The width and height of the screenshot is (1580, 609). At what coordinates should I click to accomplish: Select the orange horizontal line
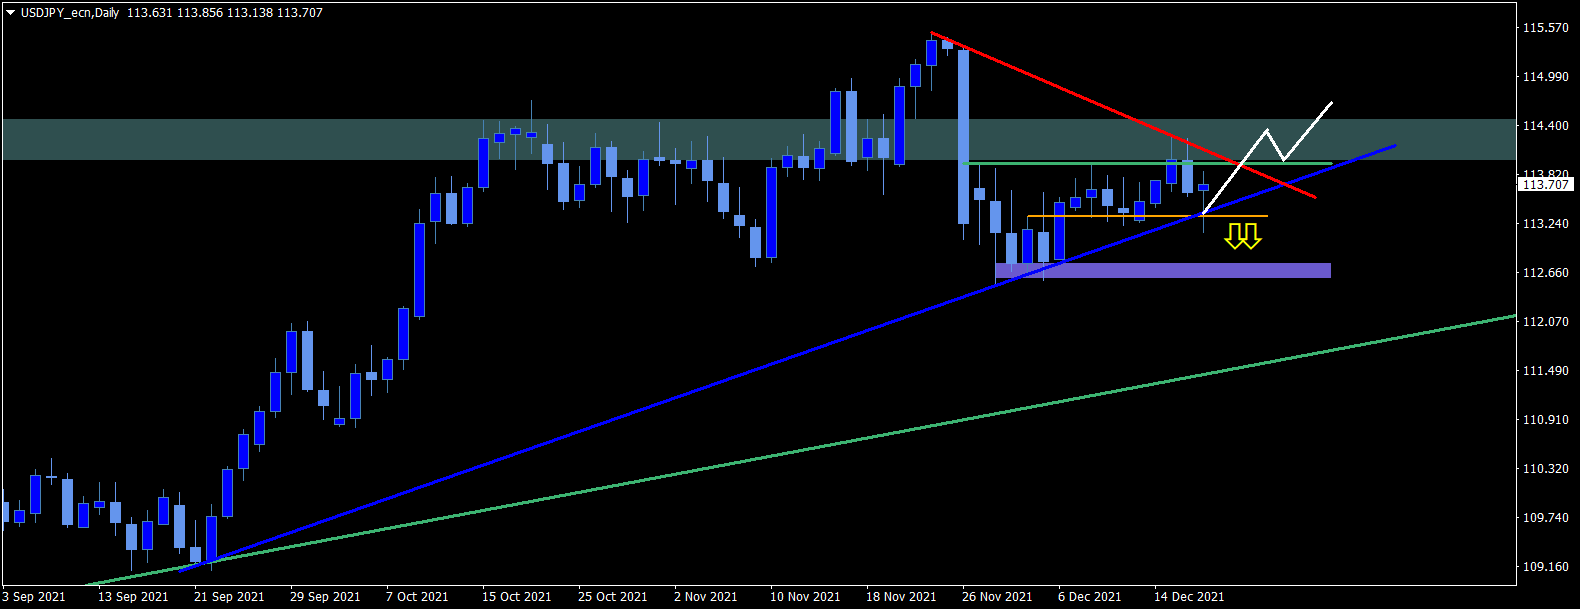point(1148,216)
